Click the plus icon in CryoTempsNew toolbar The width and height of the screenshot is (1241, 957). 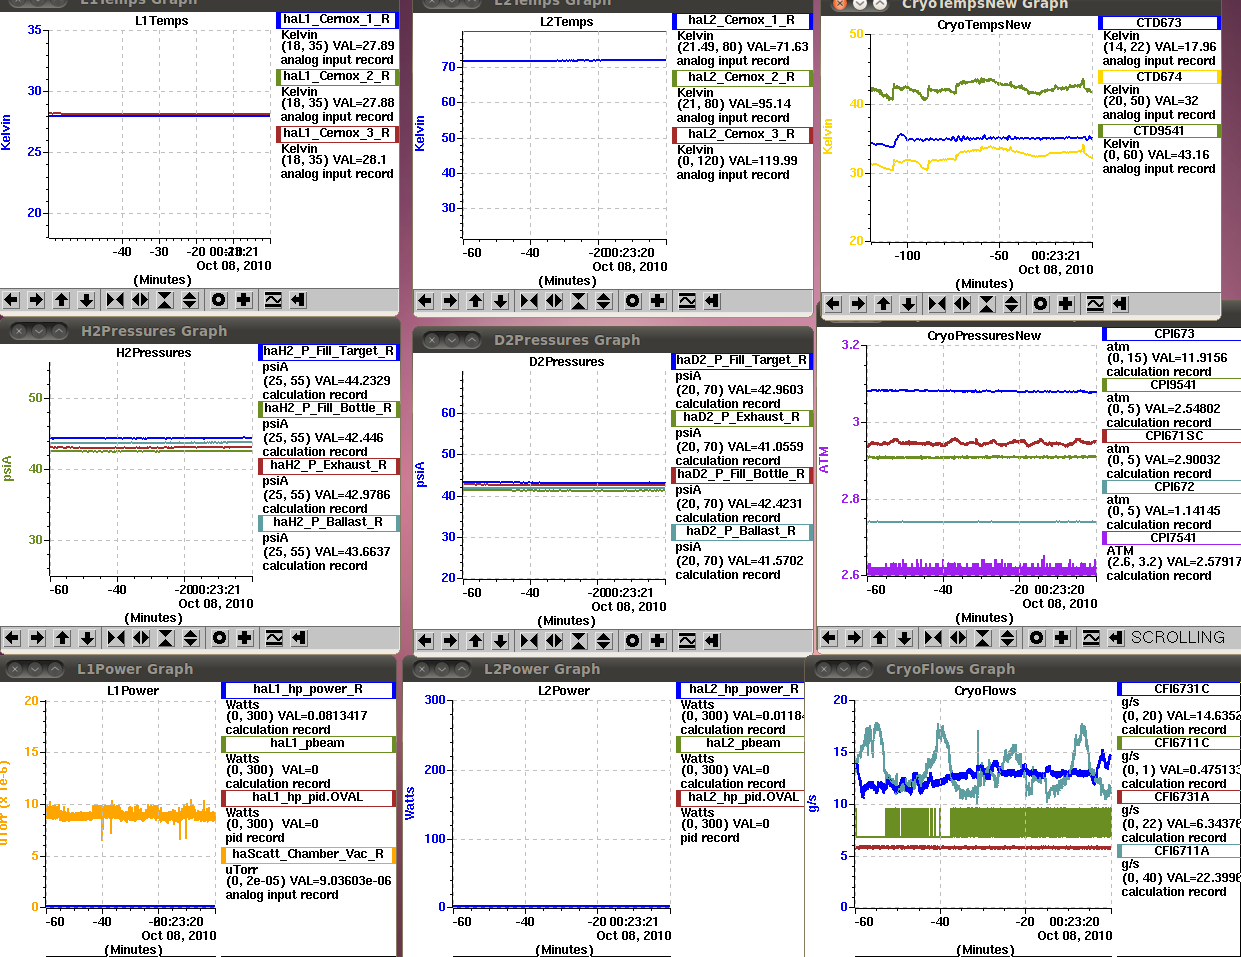point(1066,304)
